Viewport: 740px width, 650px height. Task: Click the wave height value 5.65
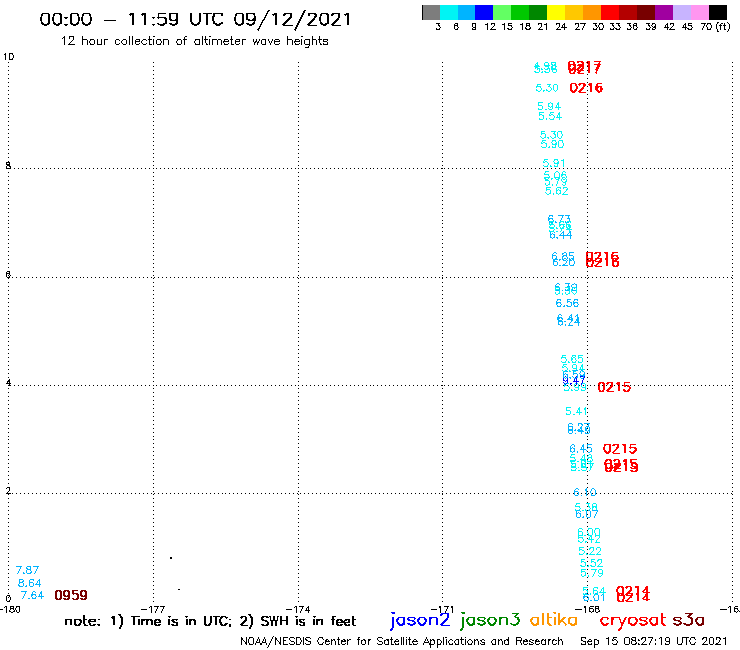point(572,359)
